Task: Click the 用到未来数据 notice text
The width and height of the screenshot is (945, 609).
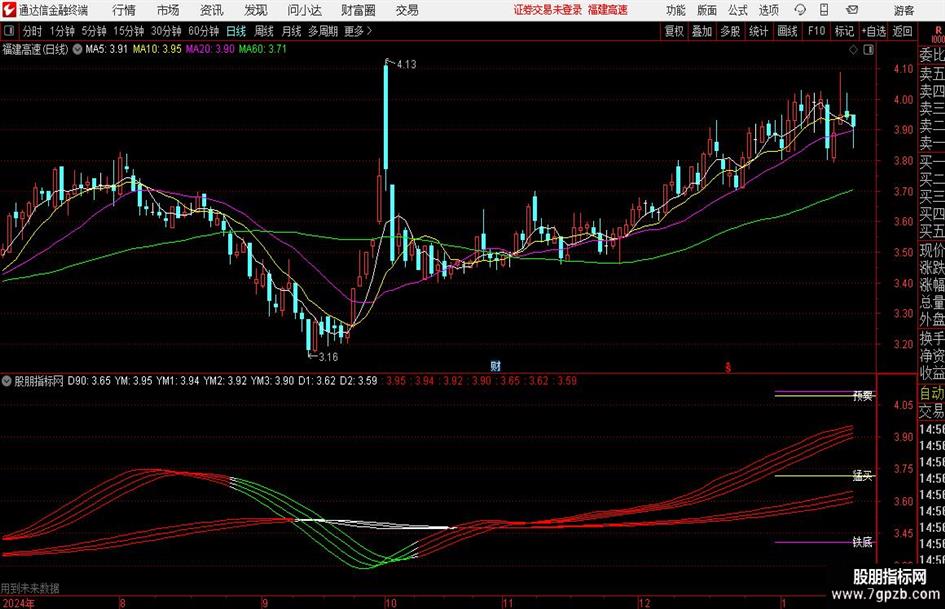Action: [x=30, y=588]
